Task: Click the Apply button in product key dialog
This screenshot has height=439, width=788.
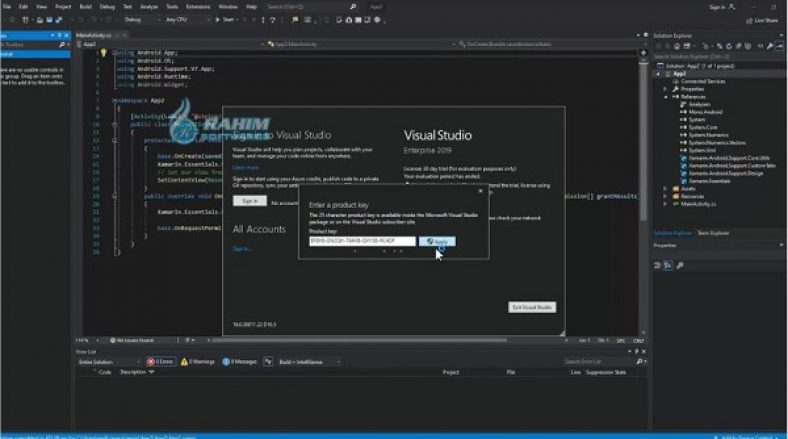Action: tap(437, 242)
